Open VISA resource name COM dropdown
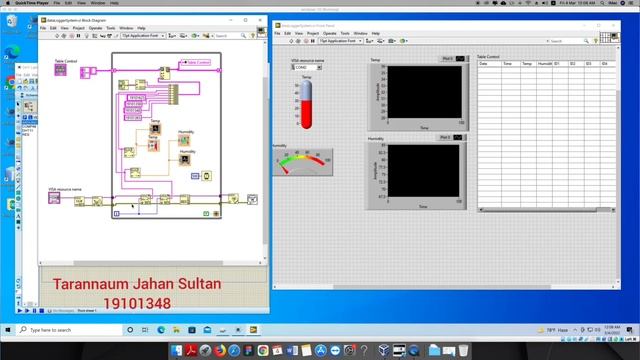The image size is (640, 360). coord(319,67)
